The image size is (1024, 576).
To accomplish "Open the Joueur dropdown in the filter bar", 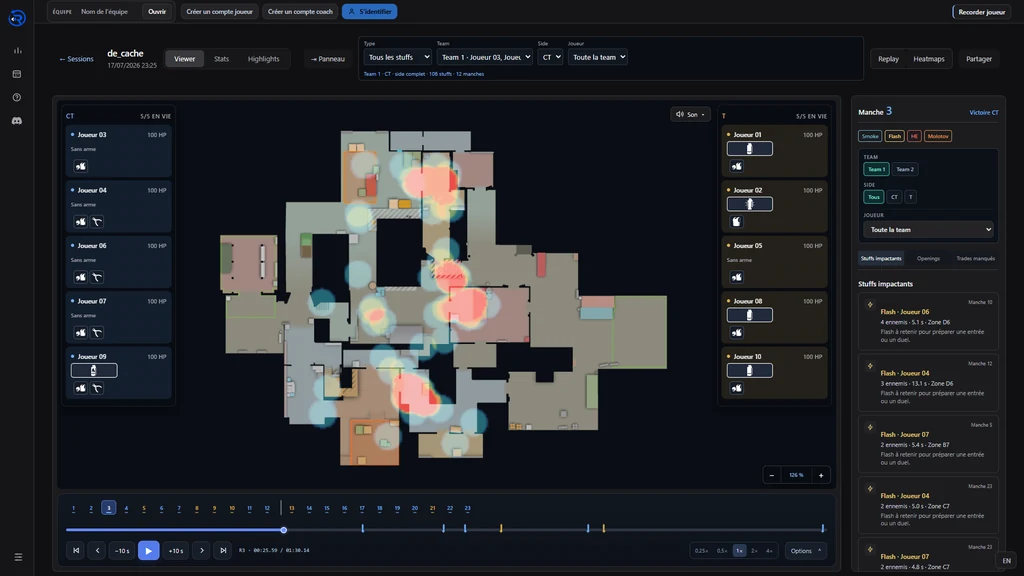I will 598,57.
